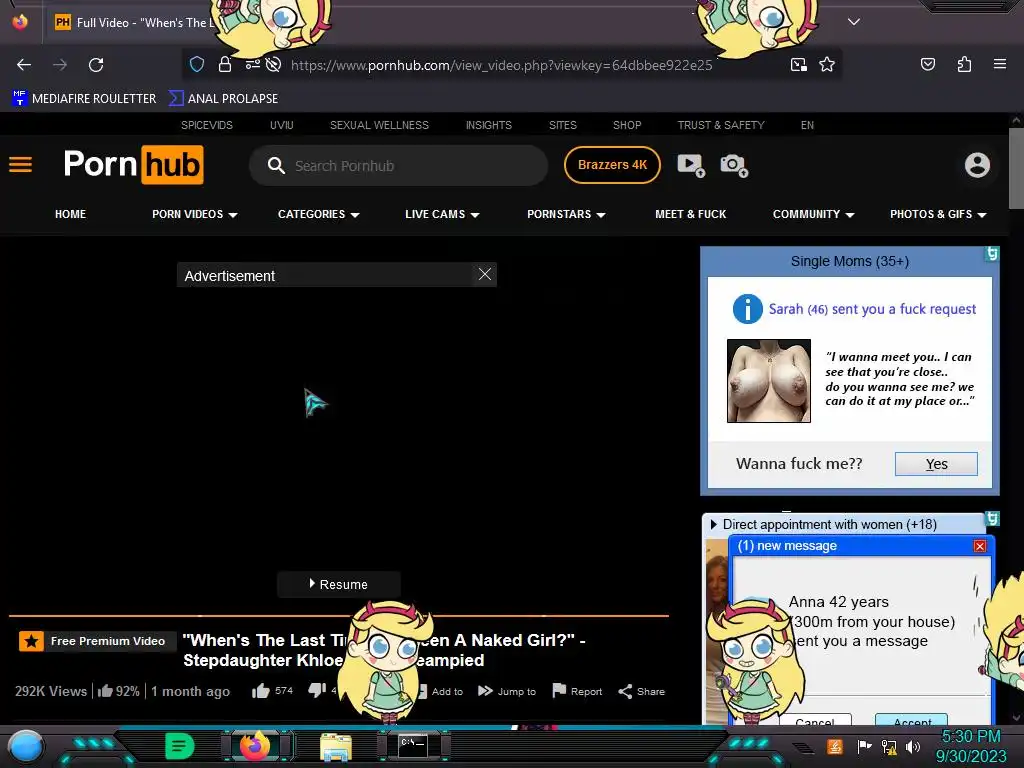This screenshot has height=768, width=1024.
Task: Click the Brazzers 4K button
Action: pyautogui.click(x=612, y=165)
